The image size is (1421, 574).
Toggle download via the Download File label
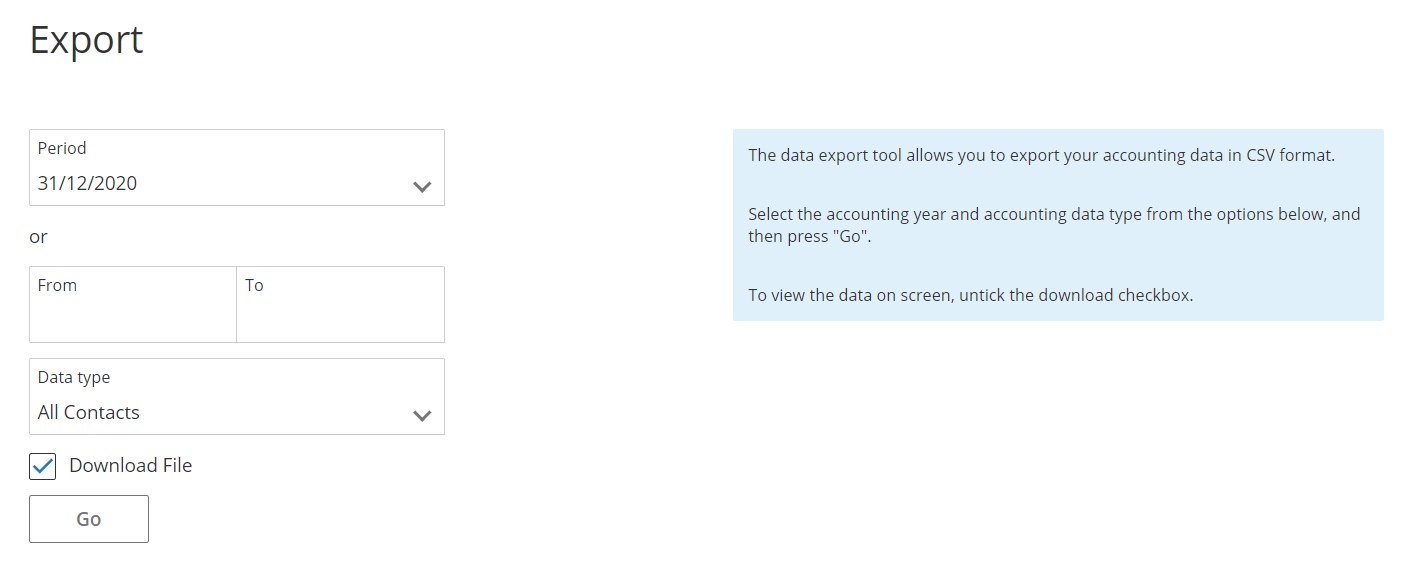click(130, 465)
